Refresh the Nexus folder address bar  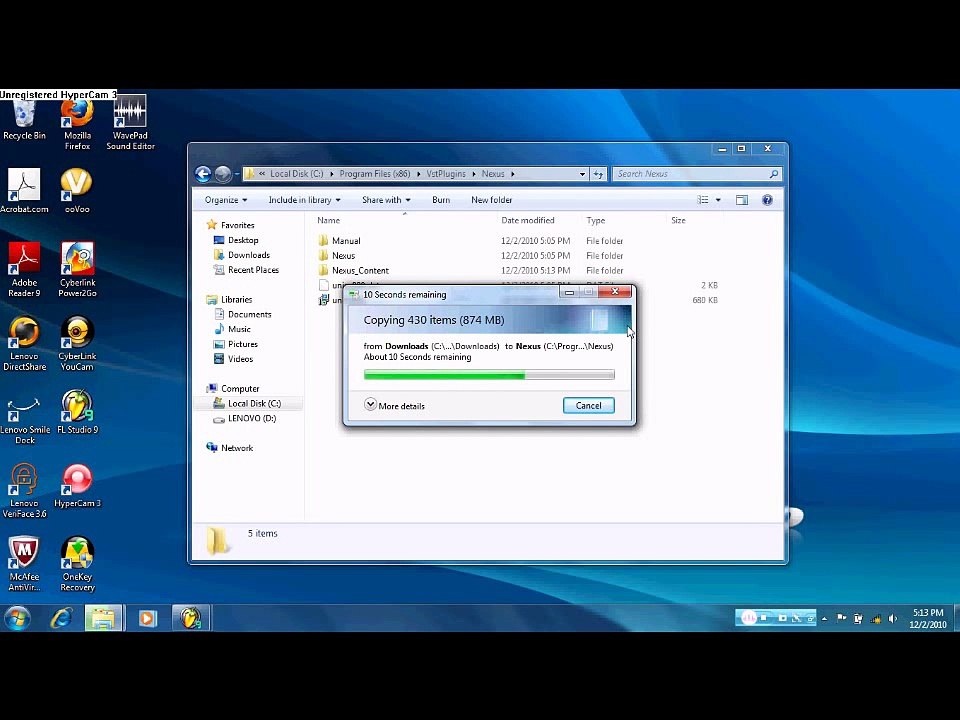(x=599, y=174)
